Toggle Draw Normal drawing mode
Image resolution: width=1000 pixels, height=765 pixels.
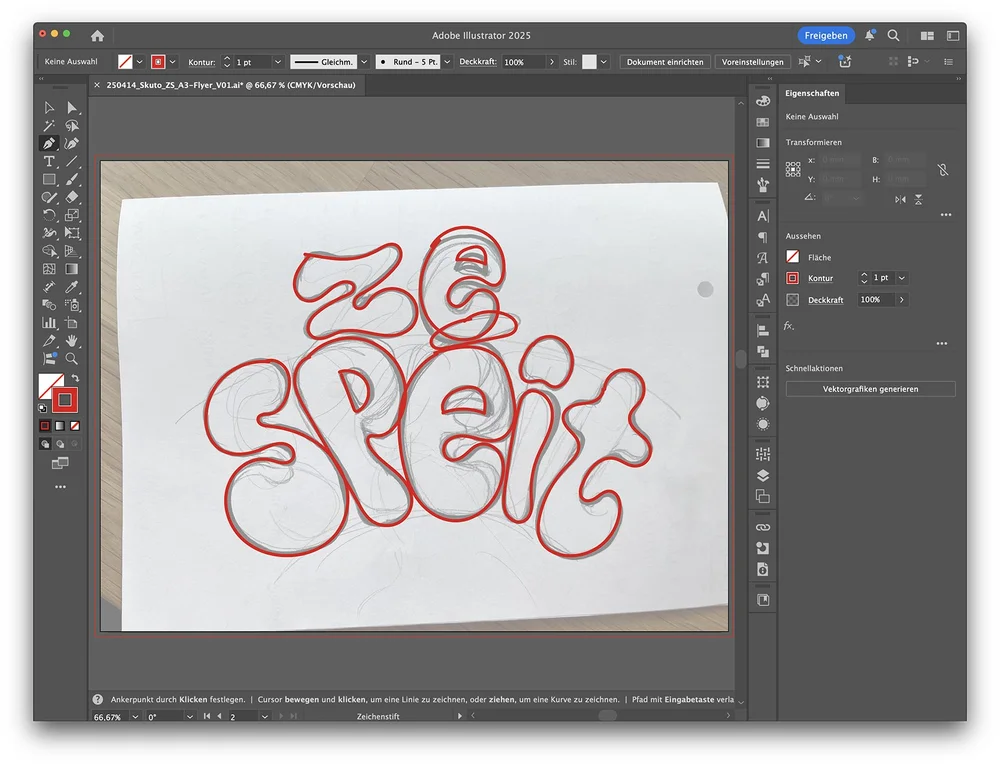pyautogui.click(x=45, y=444)
